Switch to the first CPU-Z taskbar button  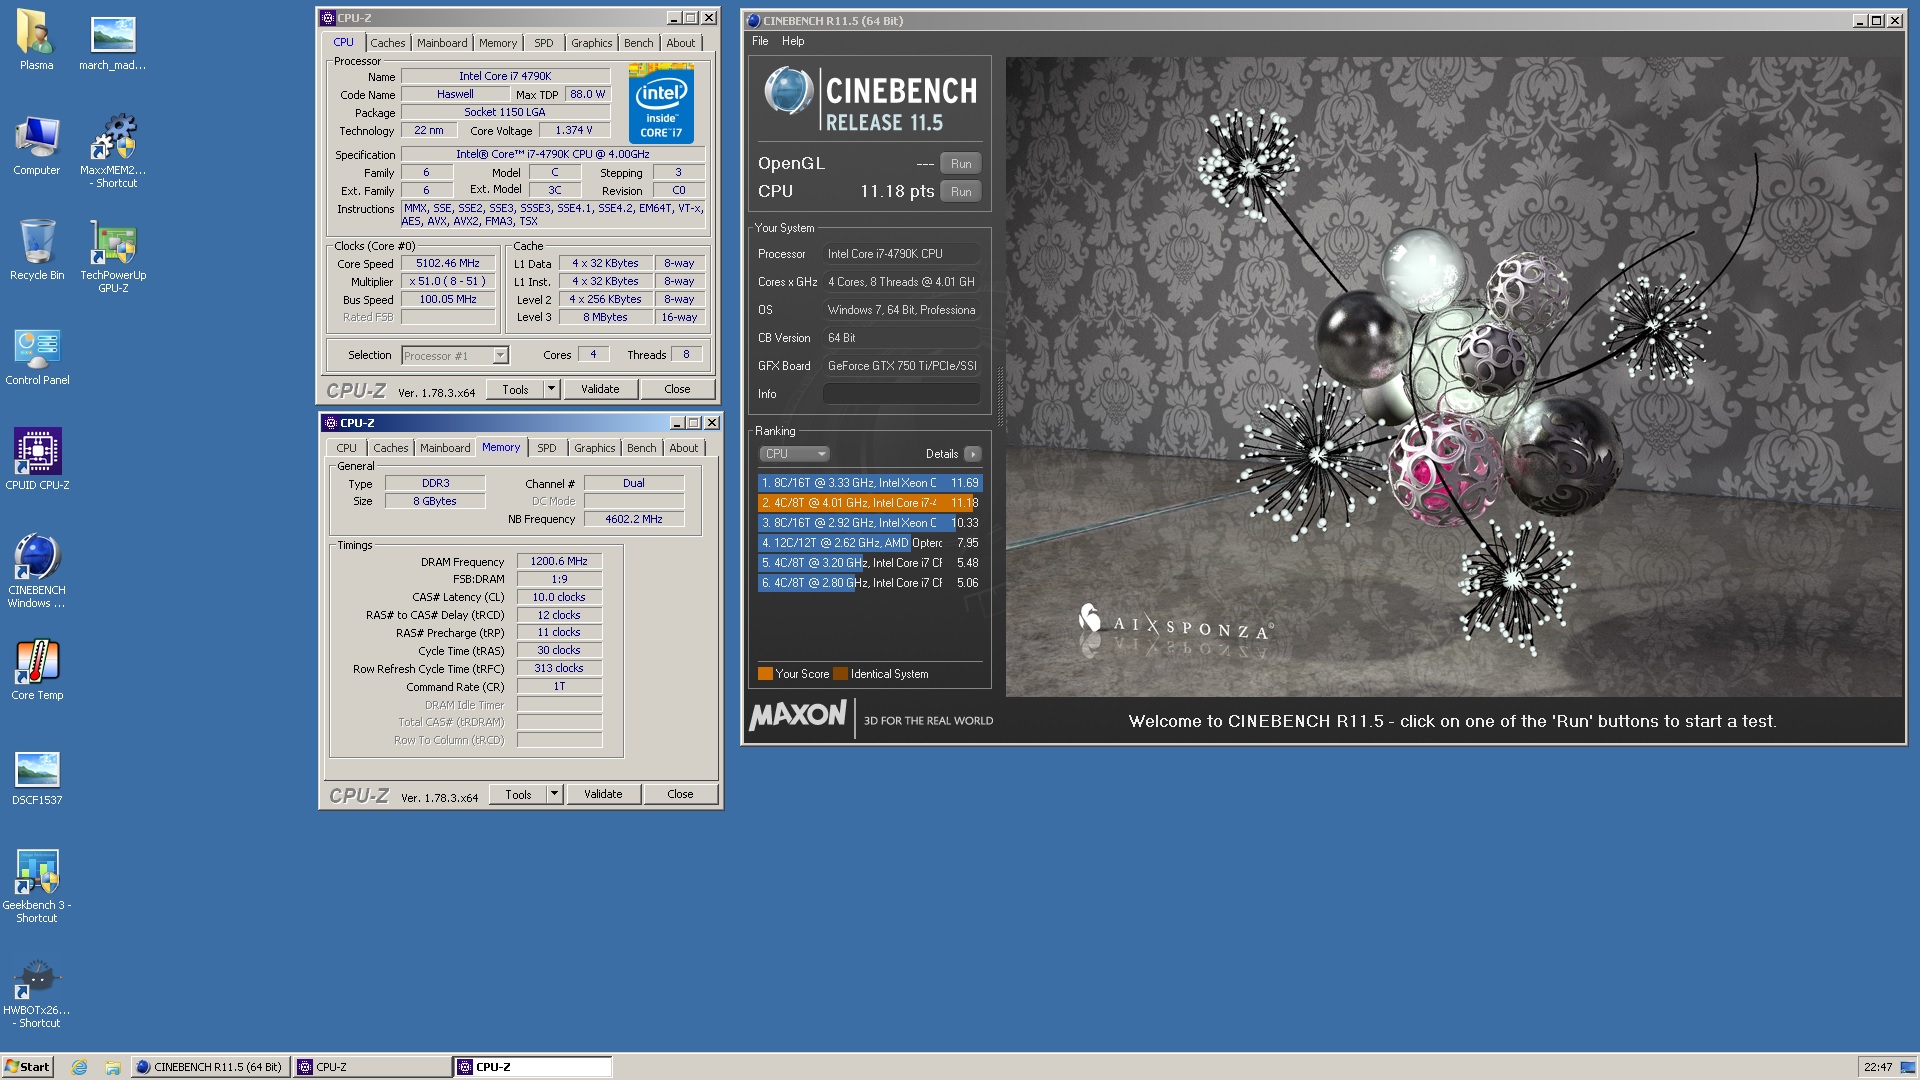click(x=372, y=1067)
